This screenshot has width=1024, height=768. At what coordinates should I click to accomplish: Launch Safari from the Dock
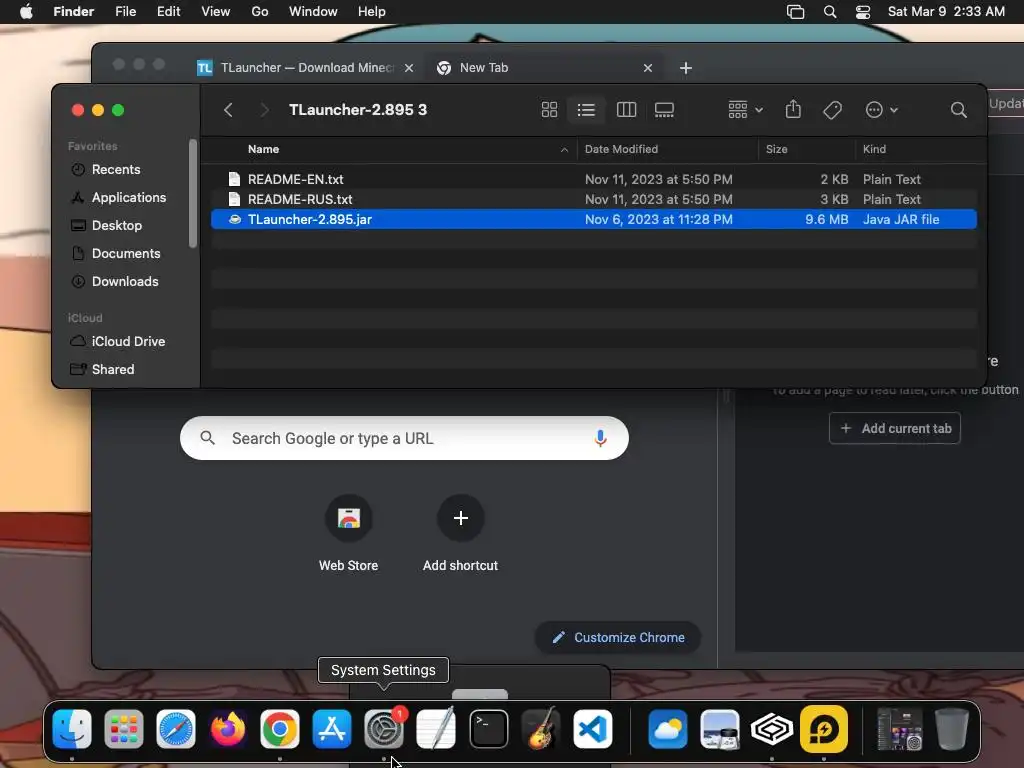176,729
